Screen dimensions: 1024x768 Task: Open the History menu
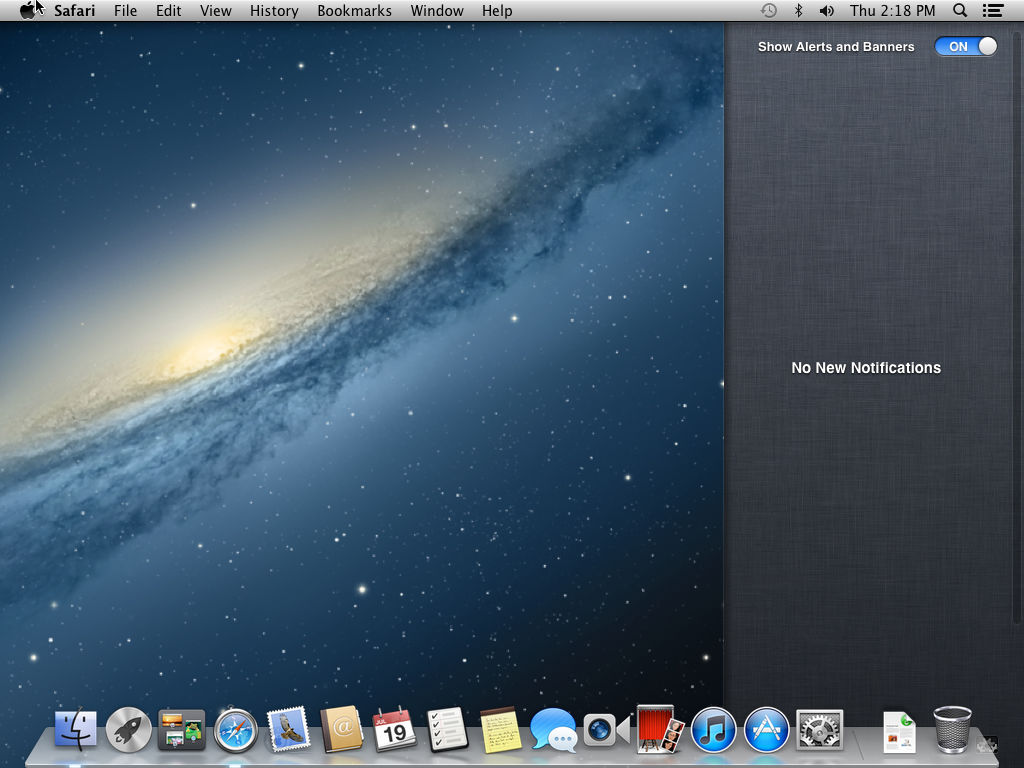pos(274,11)
